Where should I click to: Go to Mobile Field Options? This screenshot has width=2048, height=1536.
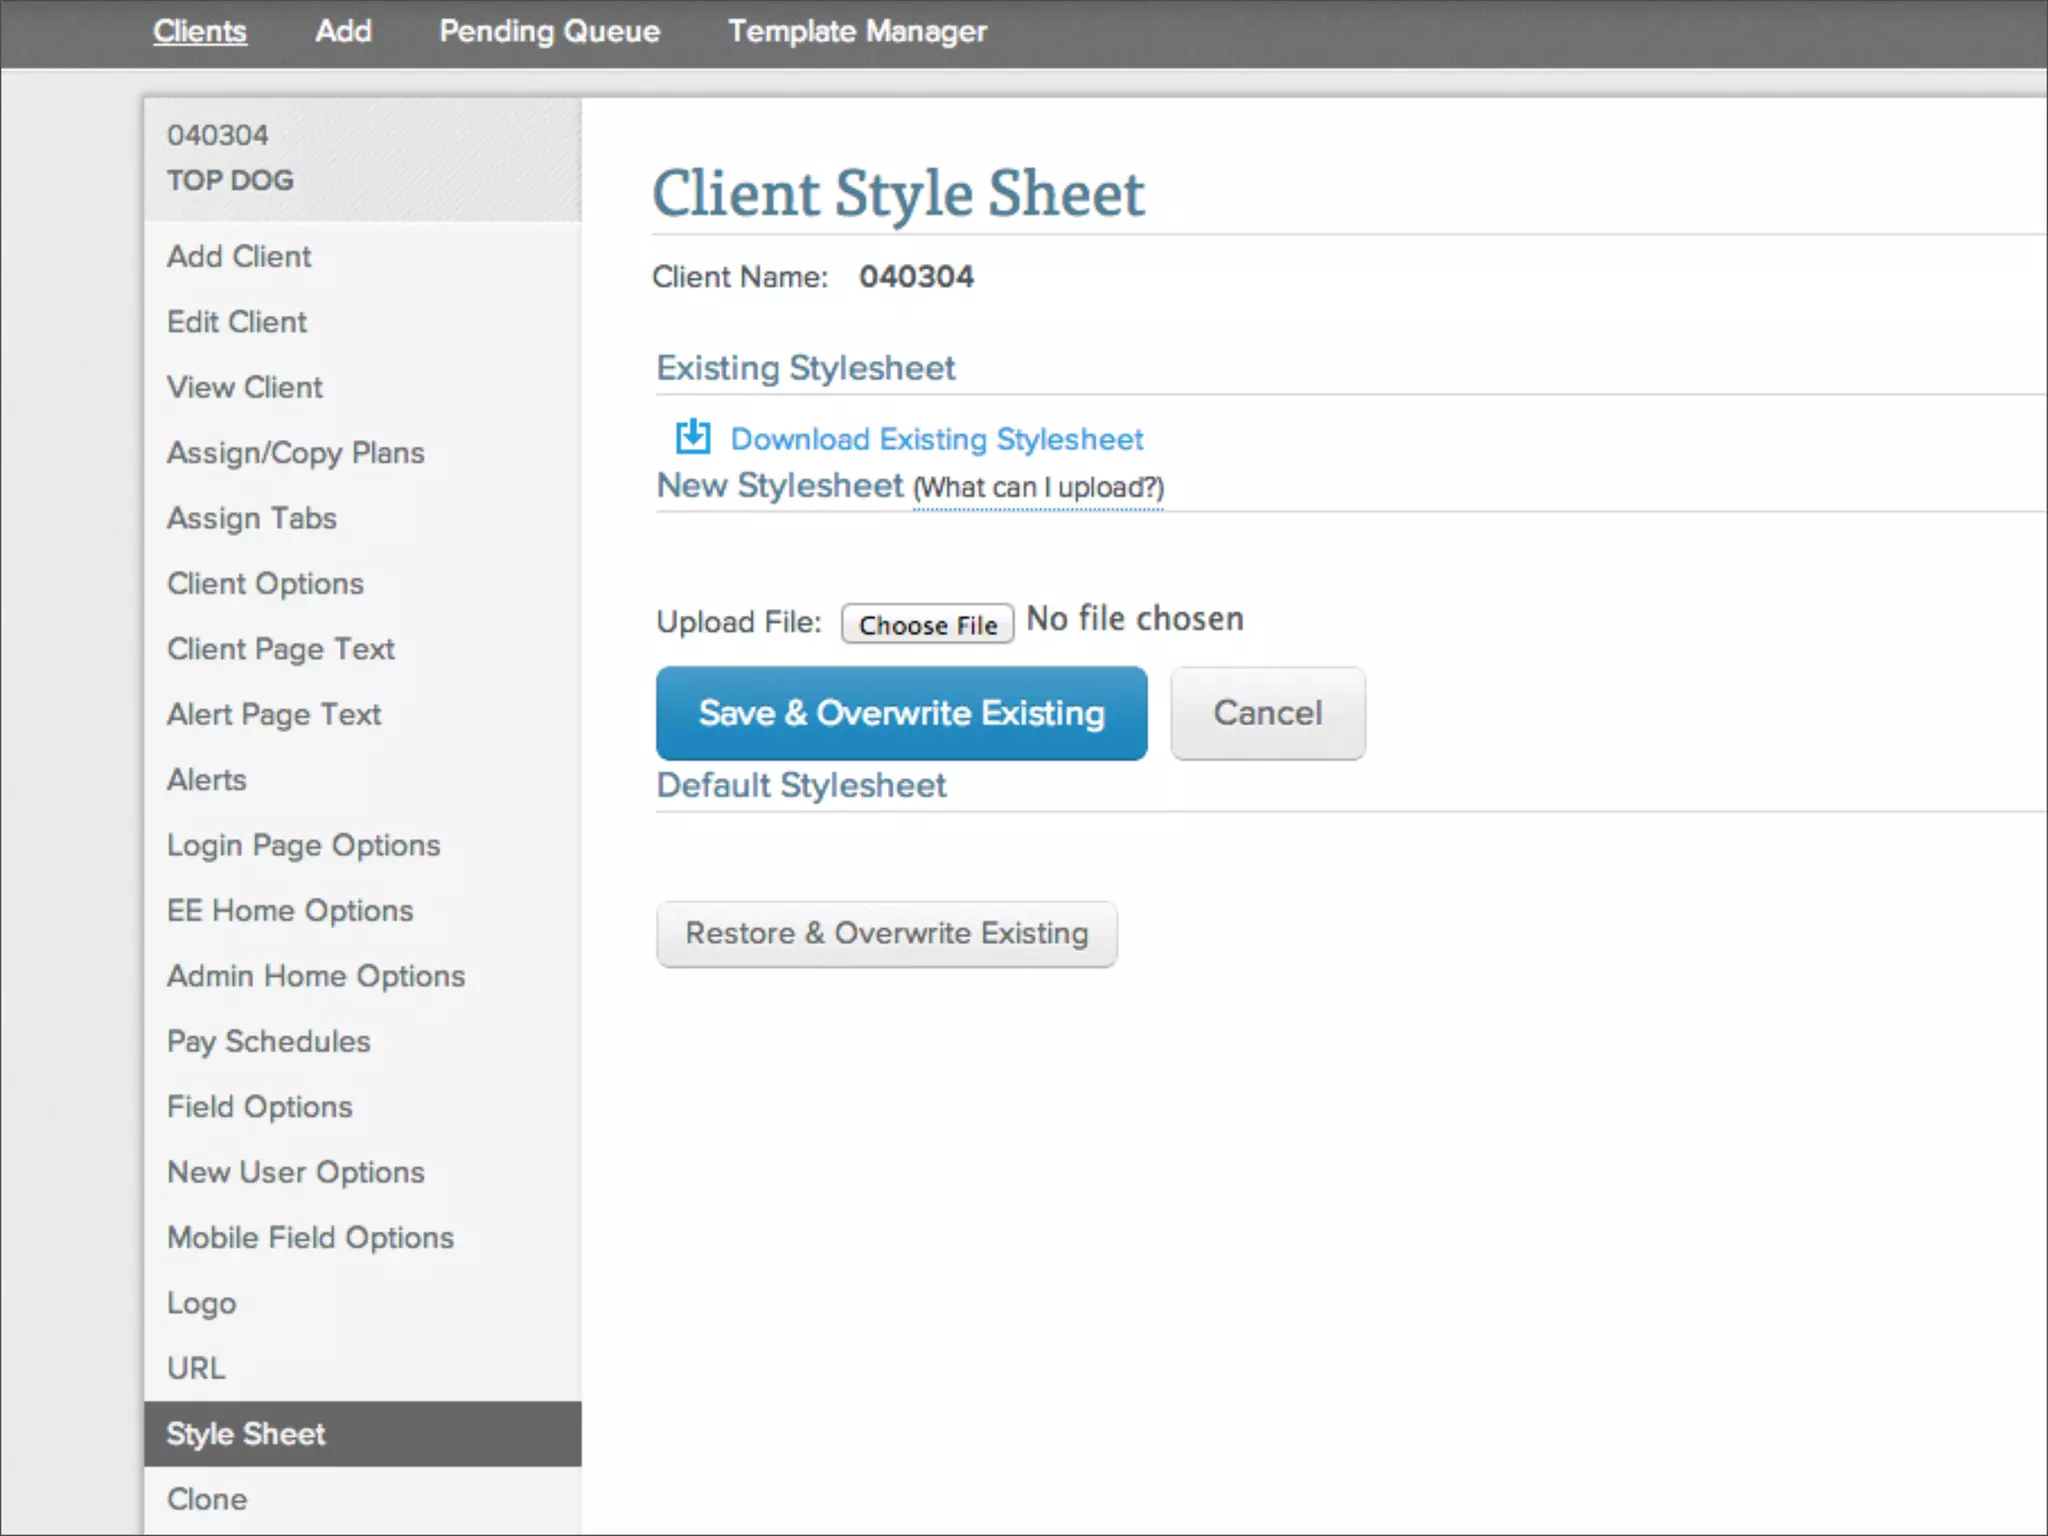click(310, 1238)
